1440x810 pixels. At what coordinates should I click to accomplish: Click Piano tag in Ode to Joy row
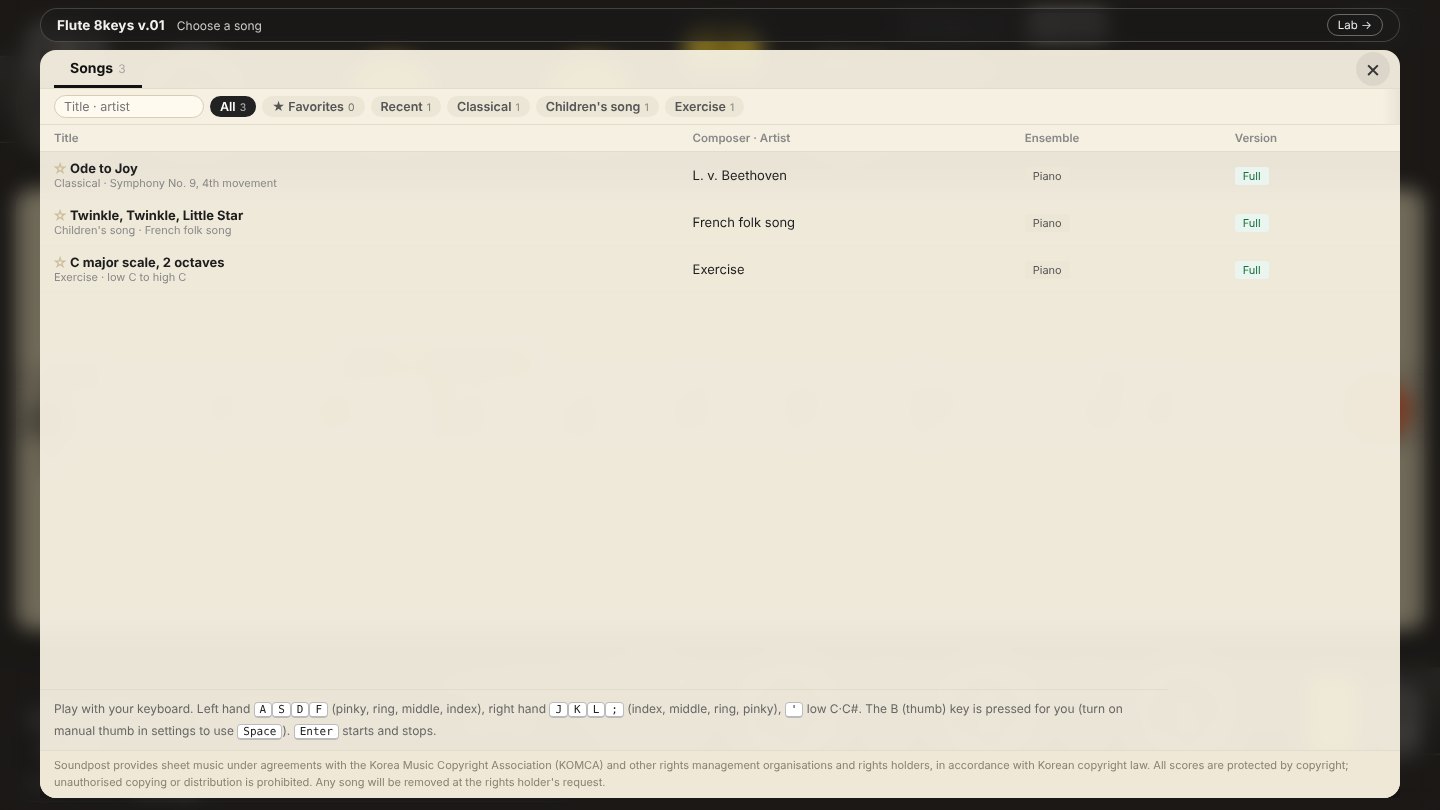click(x=1047, y=176)
